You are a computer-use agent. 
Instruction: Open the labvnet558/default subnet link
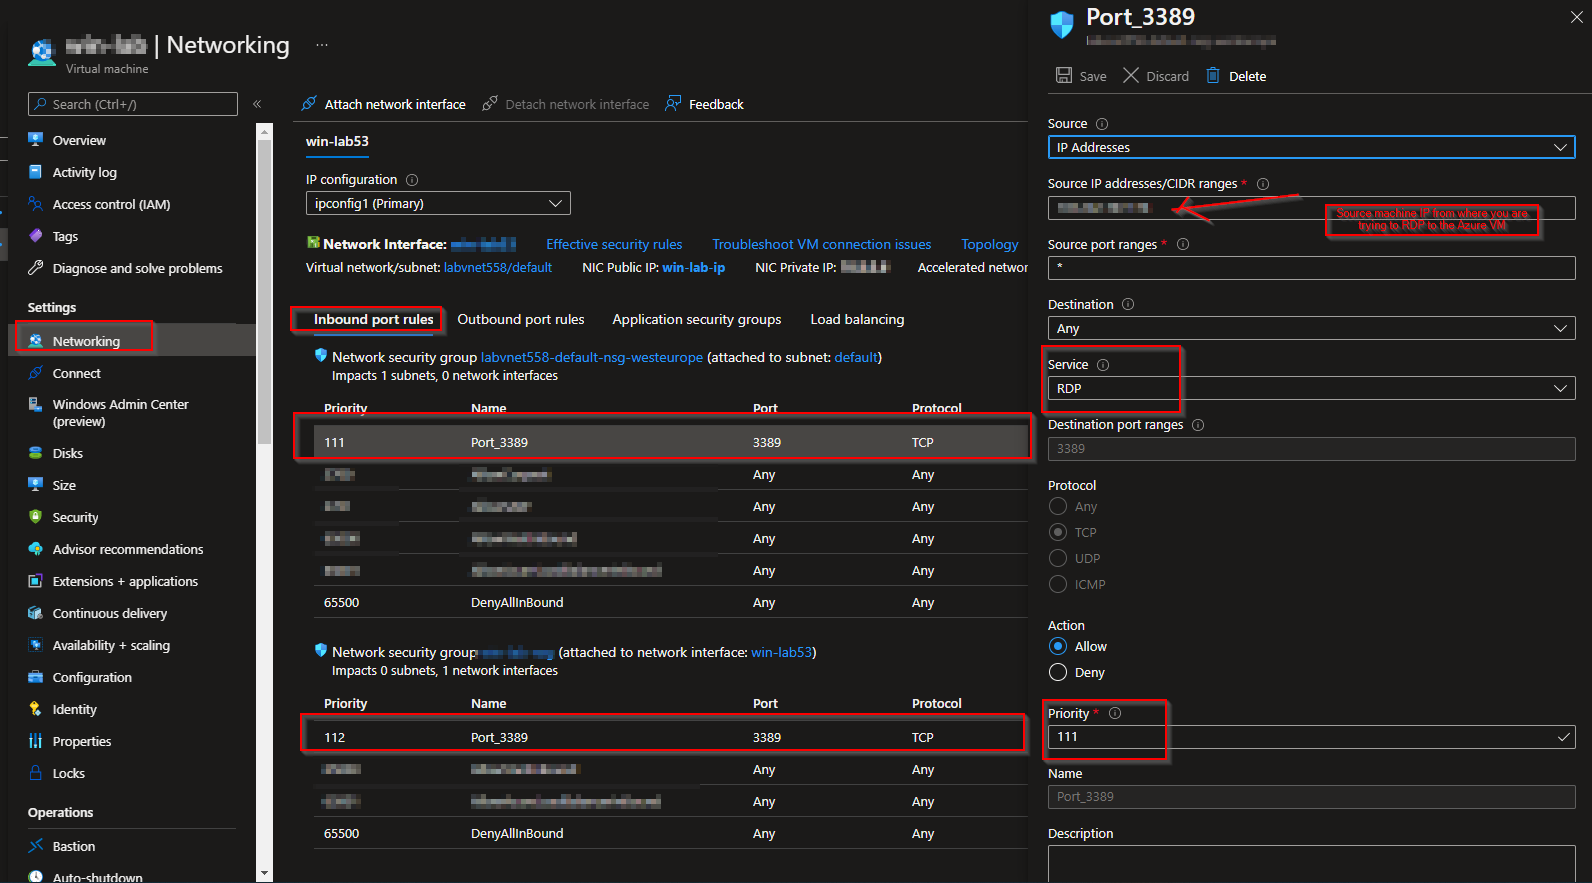pyautogui.click(x=498, y=267)
